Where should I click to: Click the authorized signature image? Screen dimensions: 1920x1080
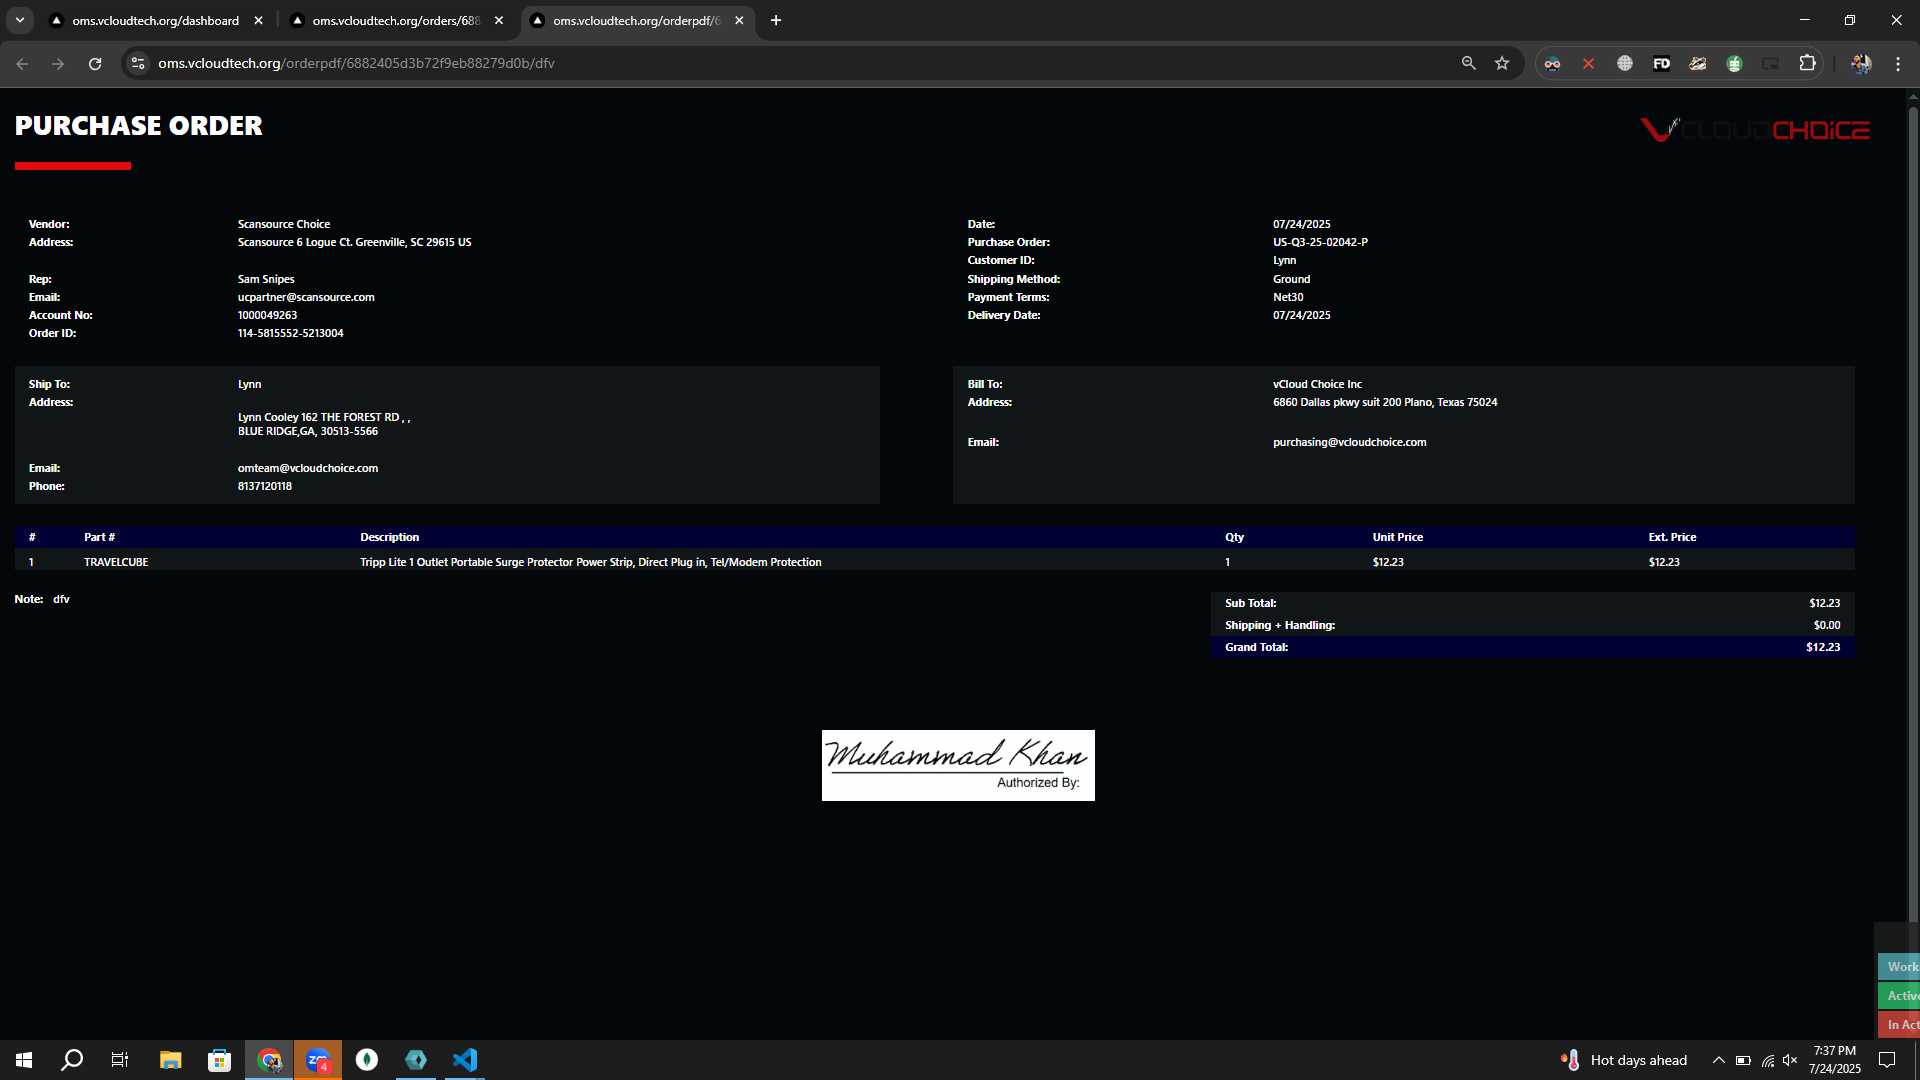[958, 765]
